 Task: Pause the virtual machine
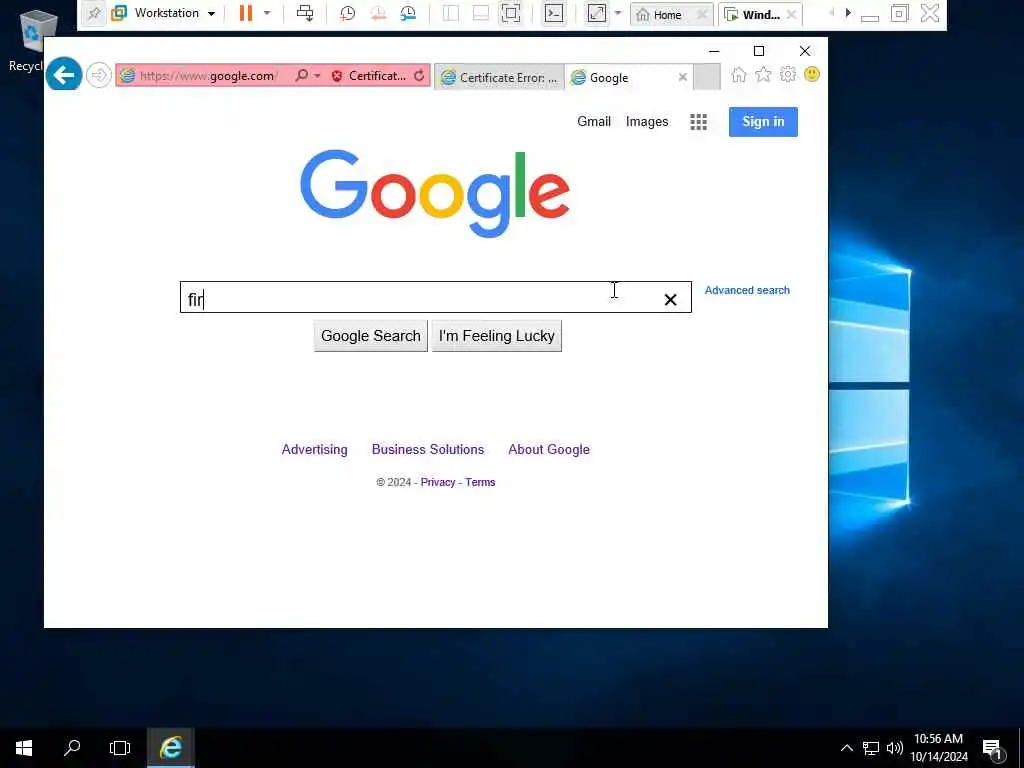246,13
